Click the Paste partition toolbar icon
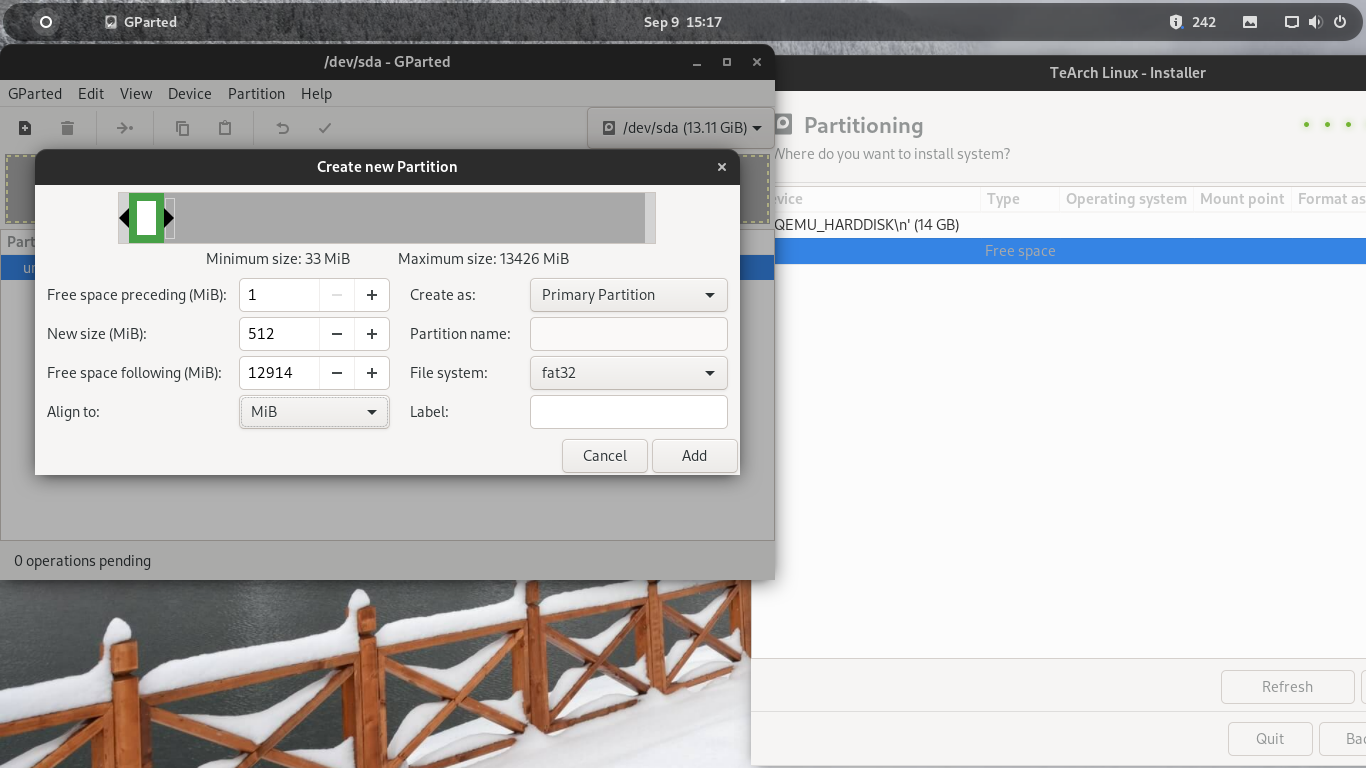The height and width of the screenshot is (768, 1366). point(225,128)
